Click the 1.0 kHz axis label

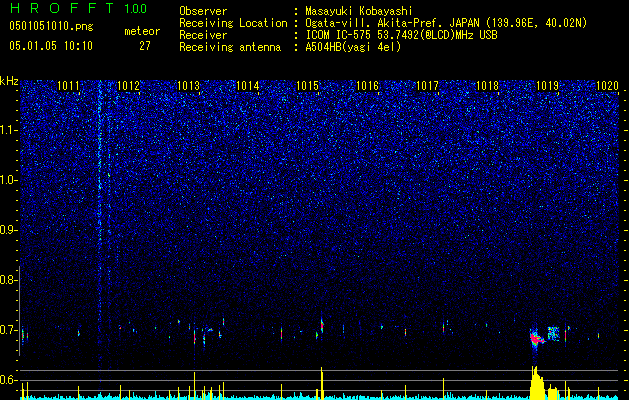pos(9,180)
